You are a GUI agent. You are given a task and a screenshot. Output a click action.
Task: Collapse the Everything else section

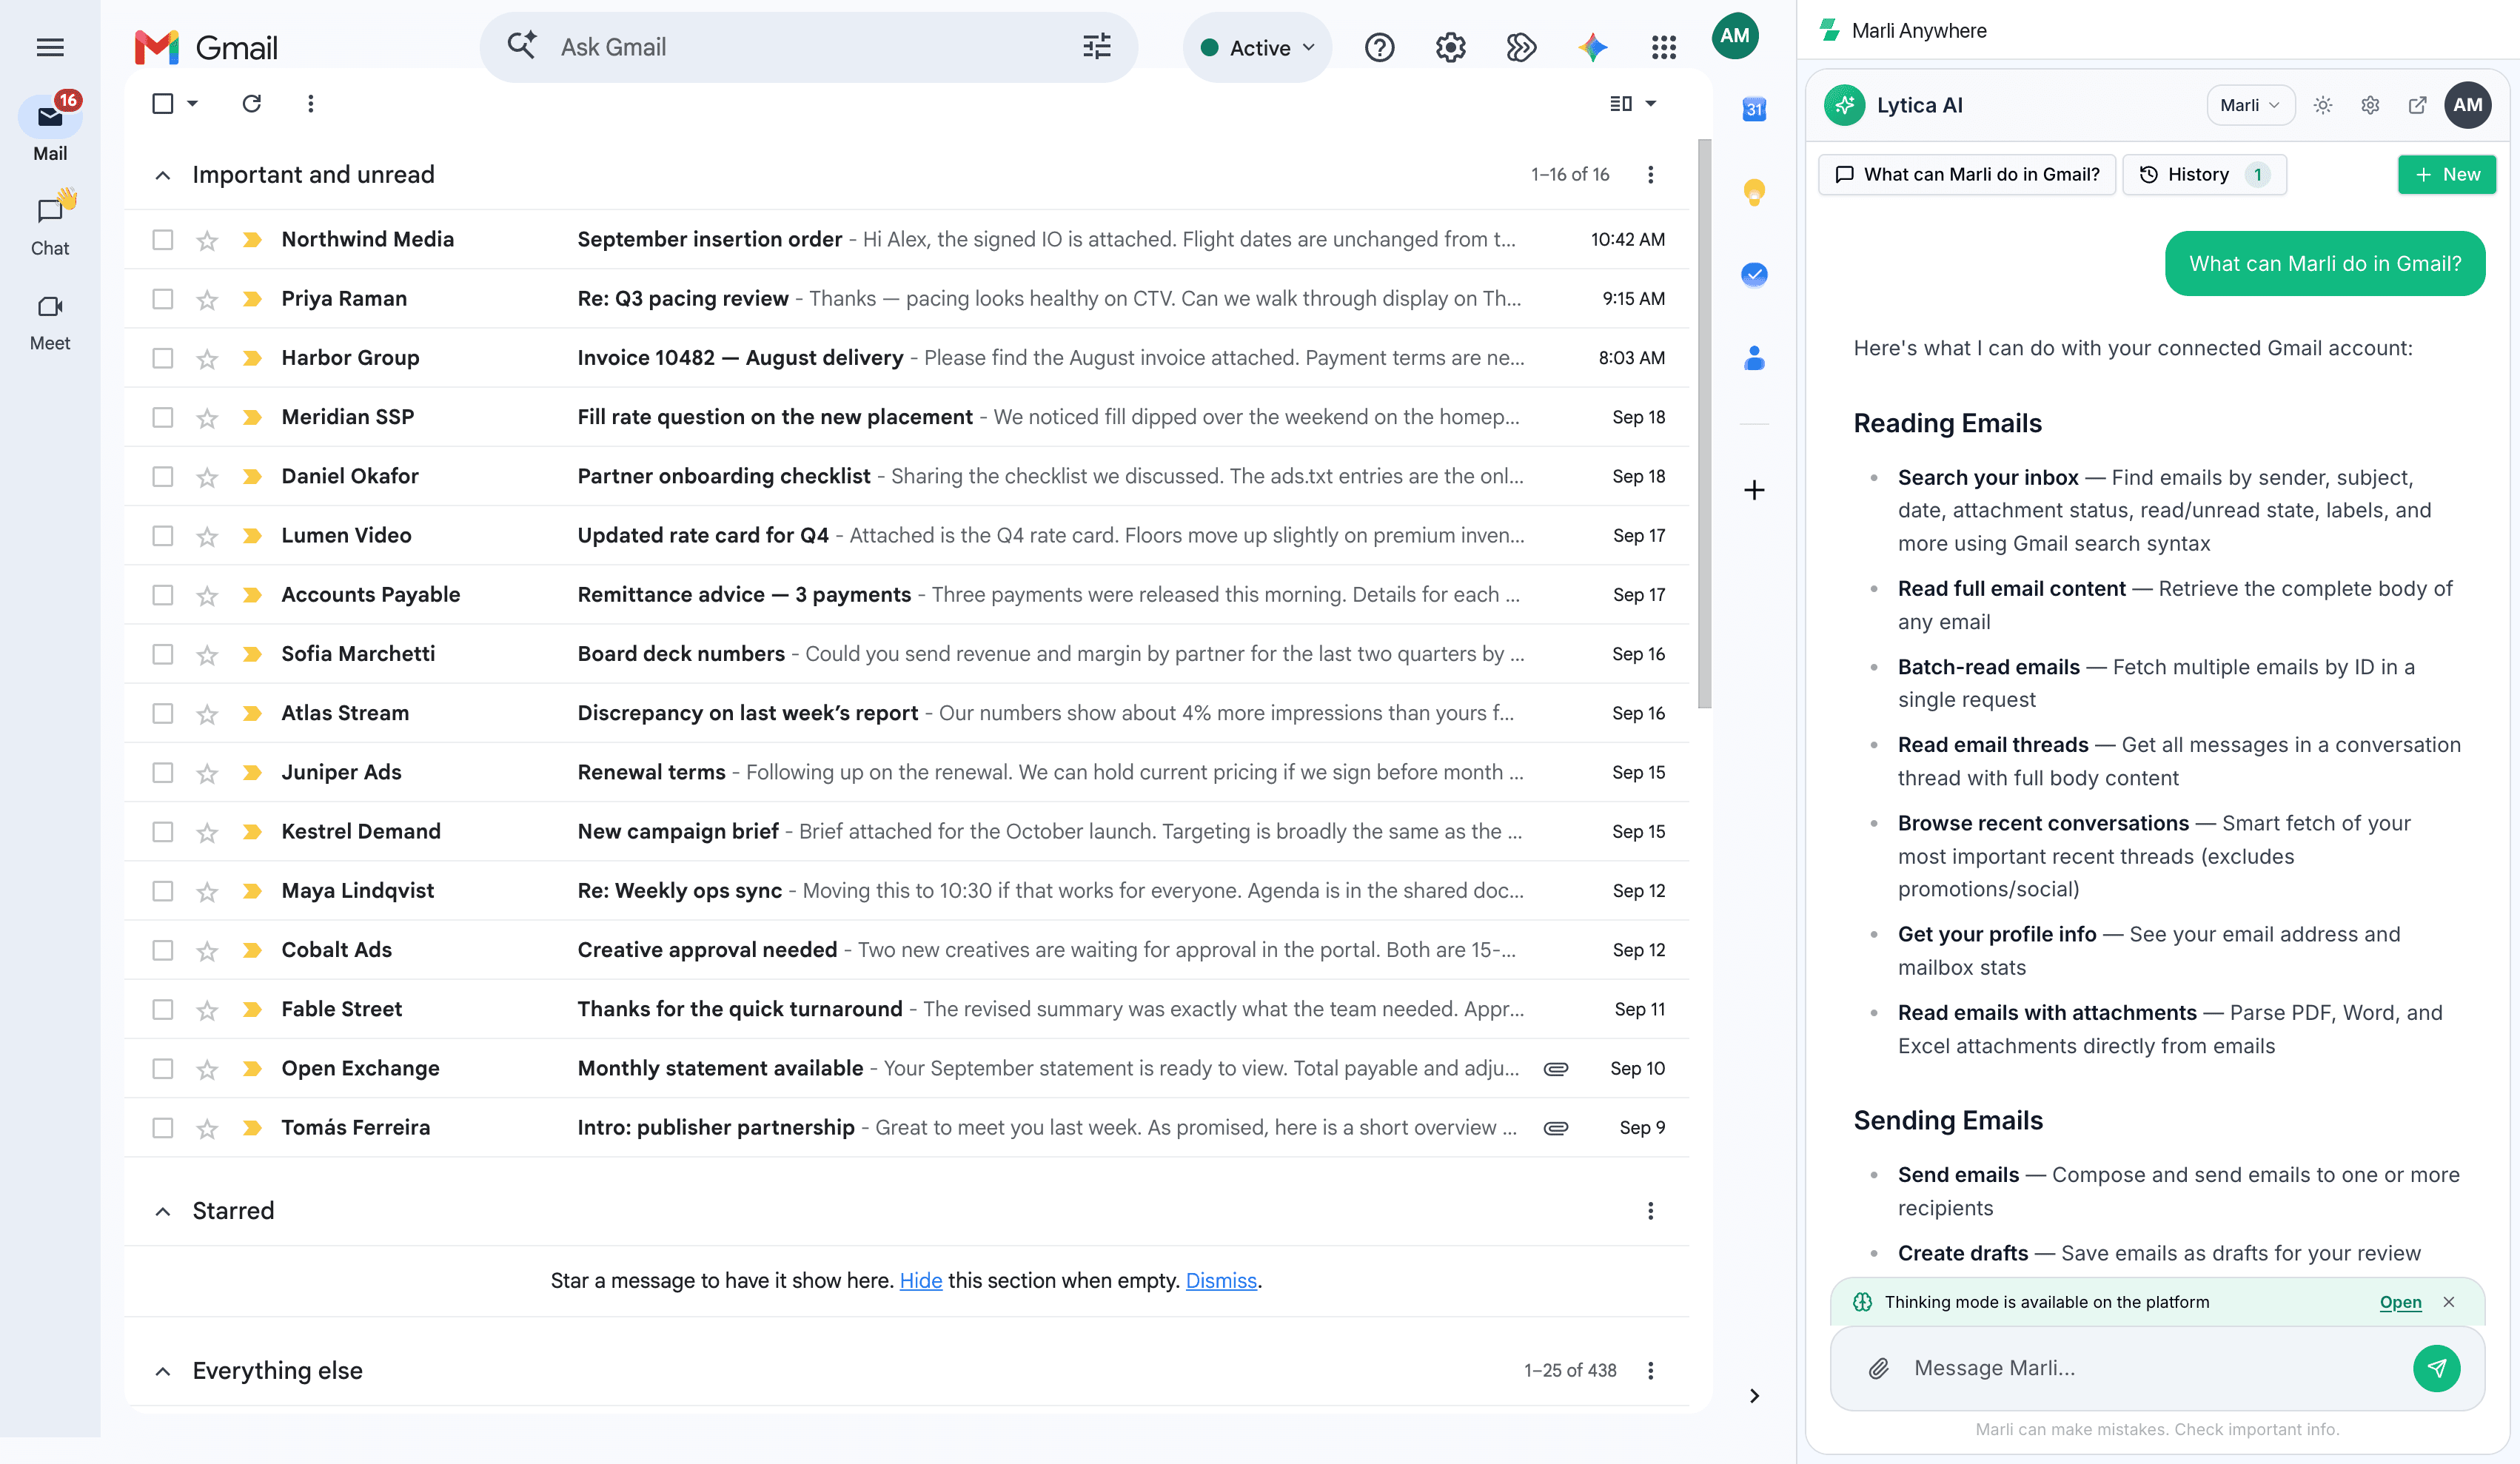tap(163, 1371)
